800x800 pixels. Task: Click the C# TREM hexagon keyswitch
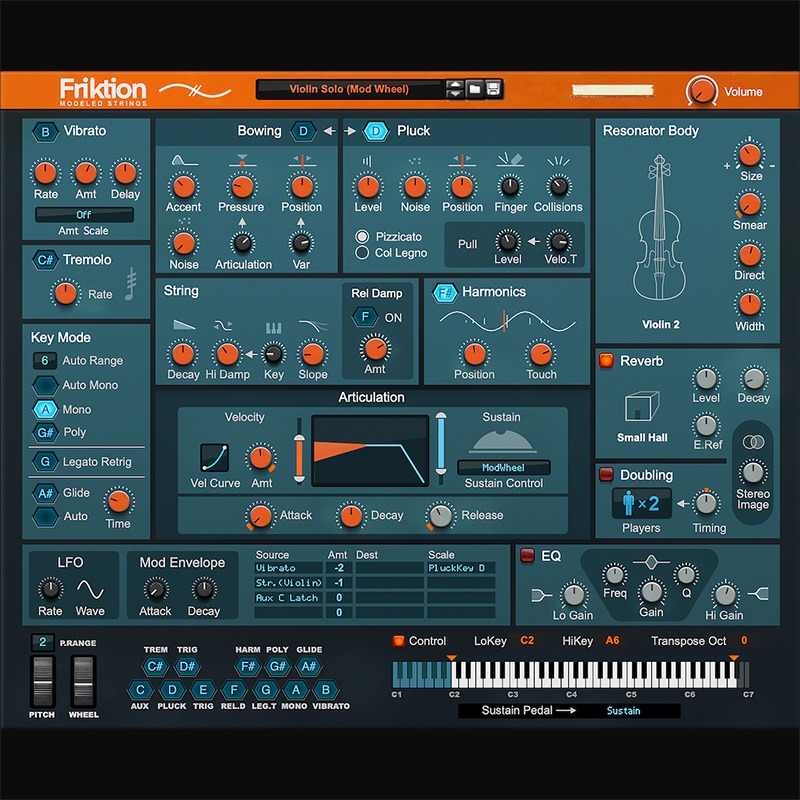(x=155, y=666)
